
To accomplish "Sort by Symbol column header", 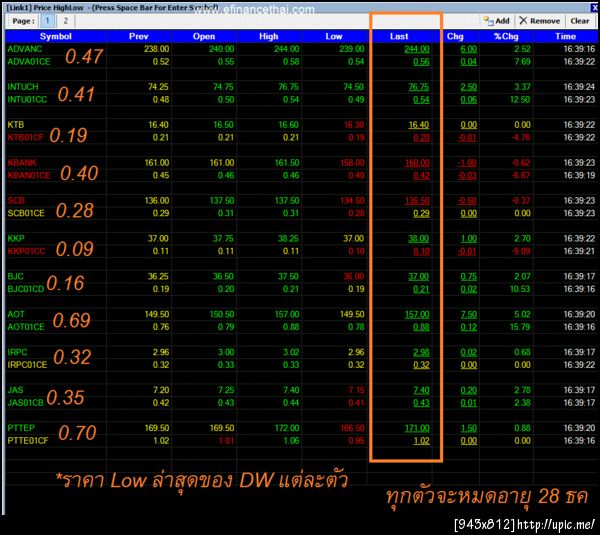I will pos(55,36).
